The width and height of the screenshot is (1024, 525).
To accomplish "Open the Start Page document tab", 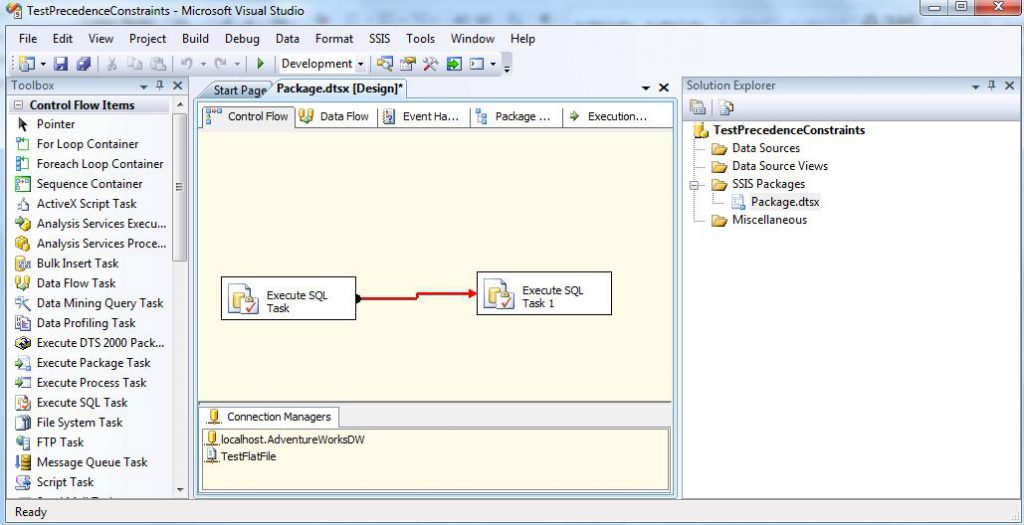I will pyautogui.click(x=239, y=90).
